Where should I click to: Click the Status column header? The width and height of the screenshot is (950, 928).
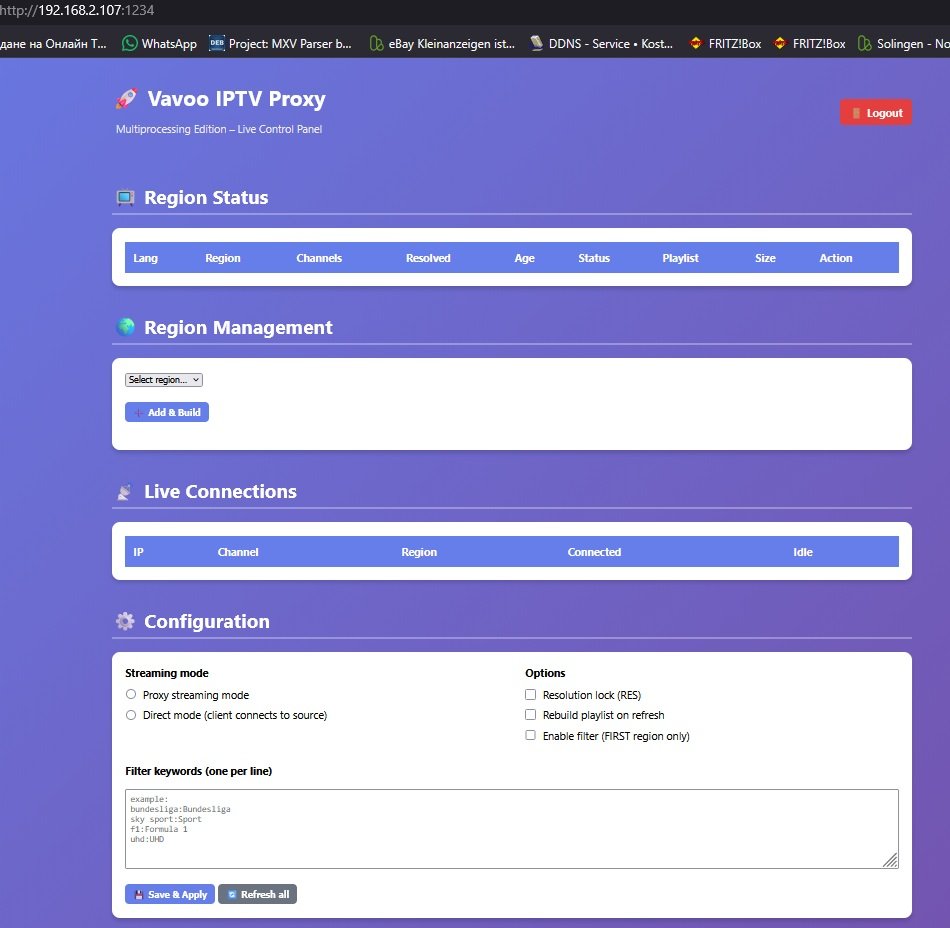[x=594, y=258]
